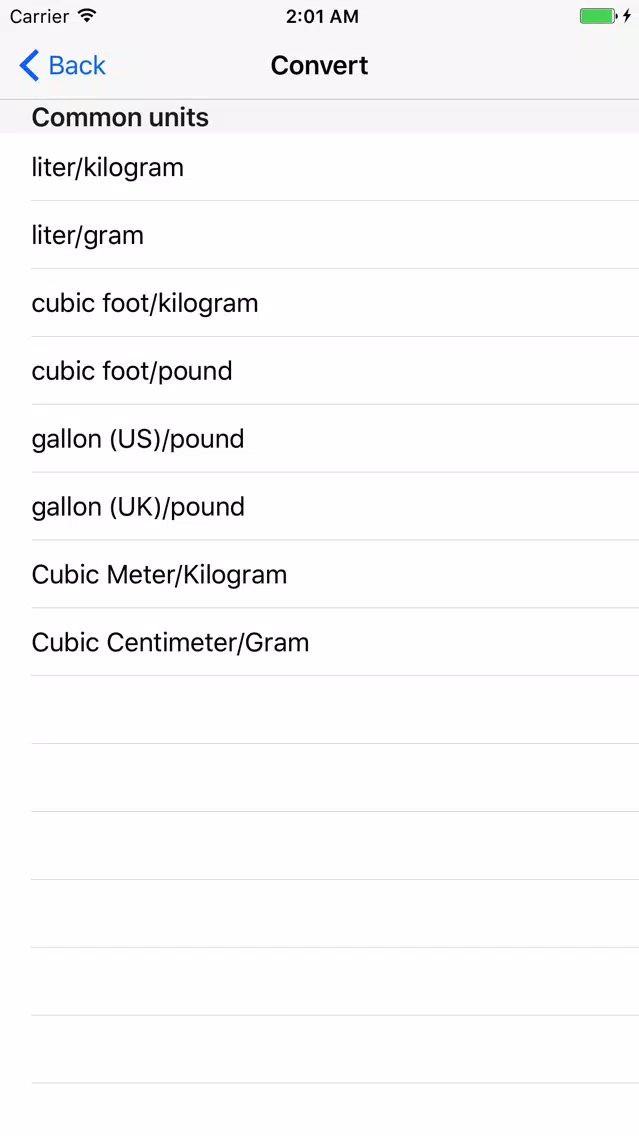Choose cubic foot/kilogram from the list
The image size is (639, 1136).
(x=320, y=303)
